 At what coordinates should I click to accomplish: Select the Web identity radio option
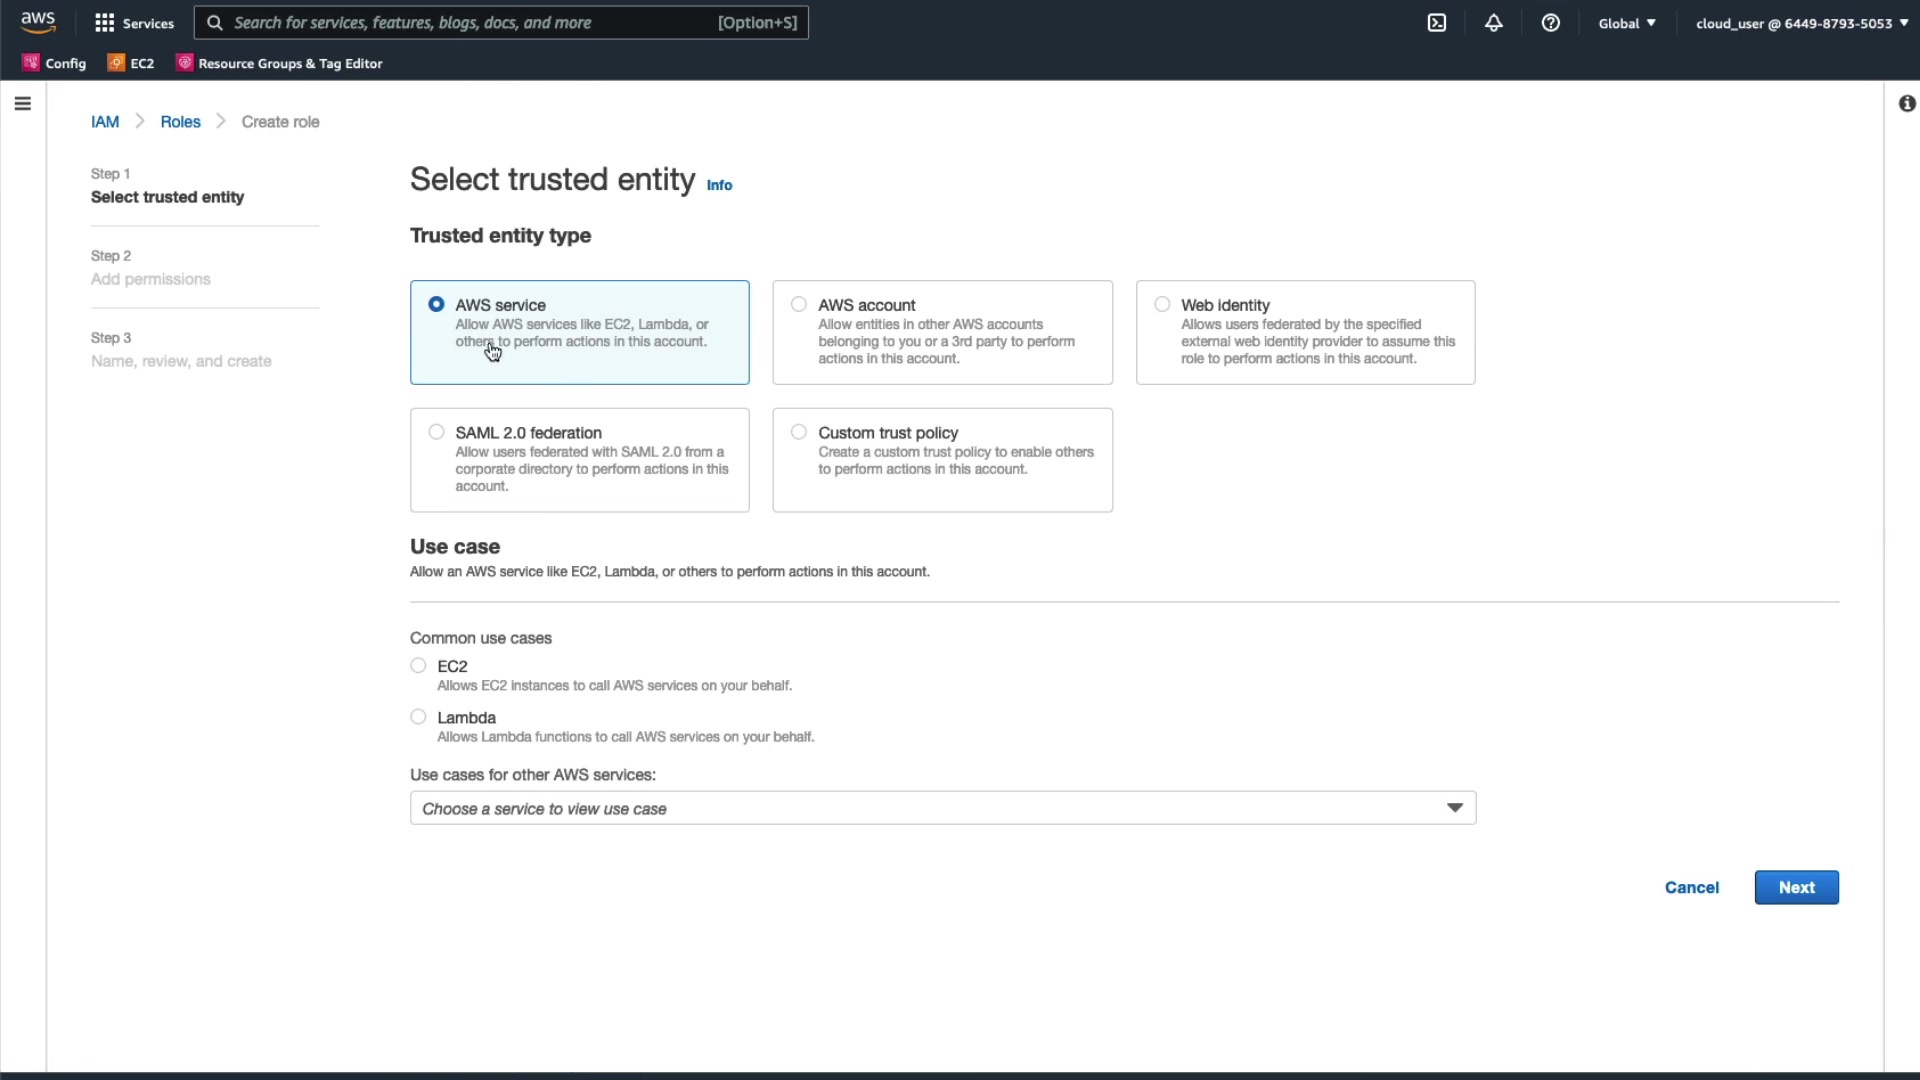pyautogui.click(x=1162, y=305)
